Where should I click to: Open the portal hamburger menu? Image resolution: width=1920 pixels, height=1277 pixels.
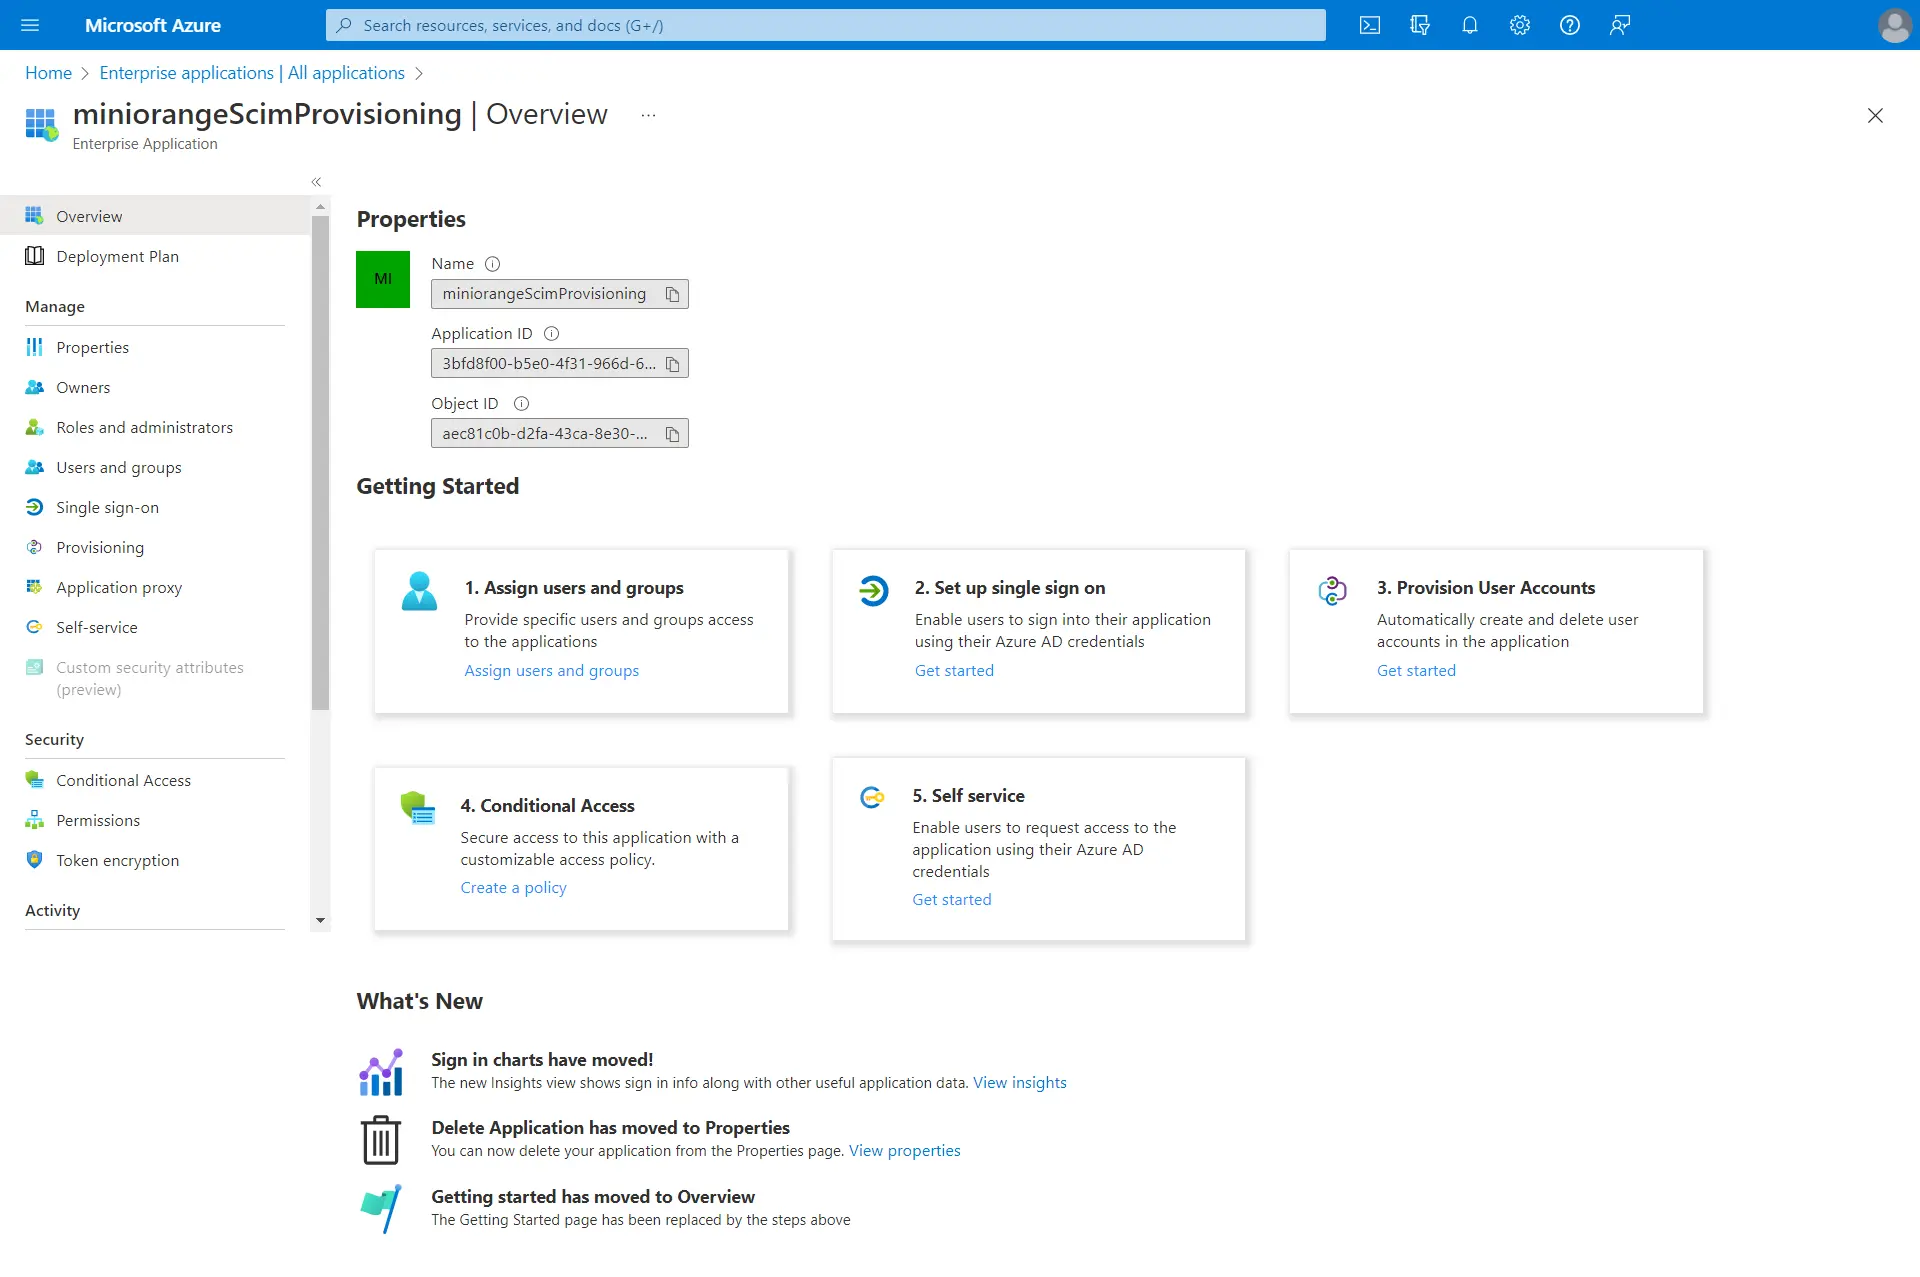coord(30,25)
